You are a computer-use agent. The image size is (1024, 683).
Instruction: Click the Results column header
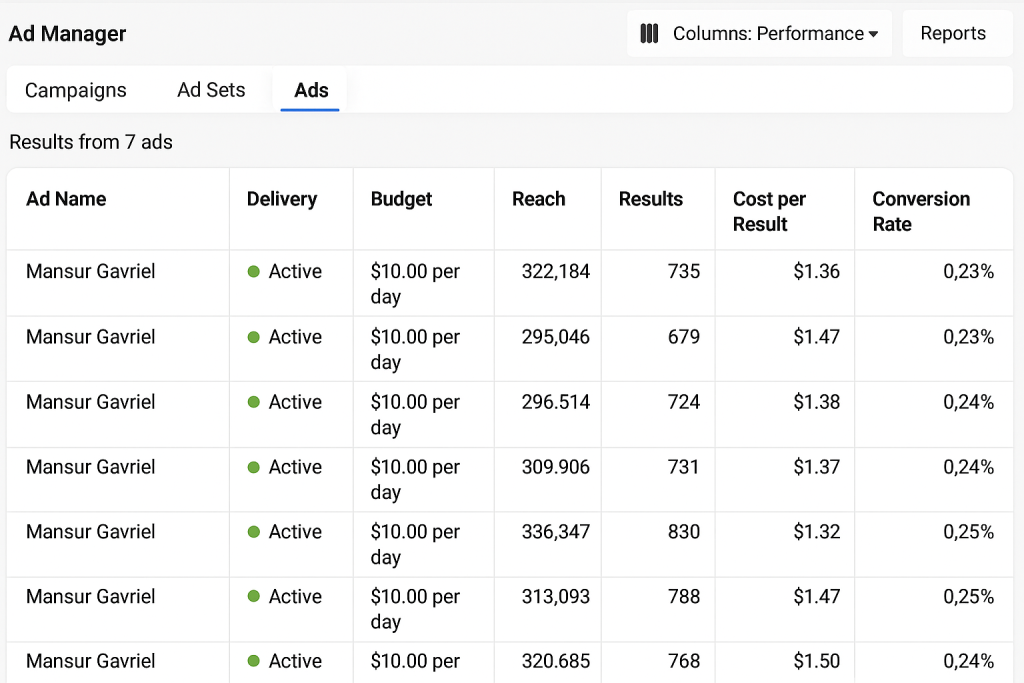650,199
